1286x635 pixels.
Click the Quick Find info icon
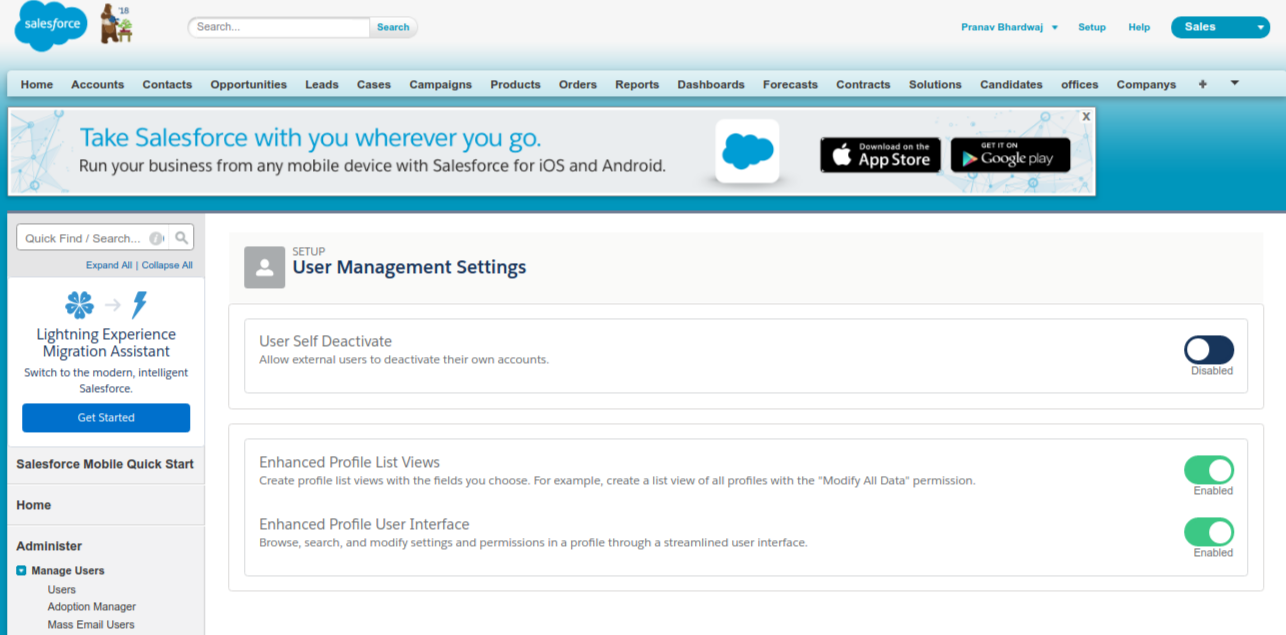click(x=156, y=238)
